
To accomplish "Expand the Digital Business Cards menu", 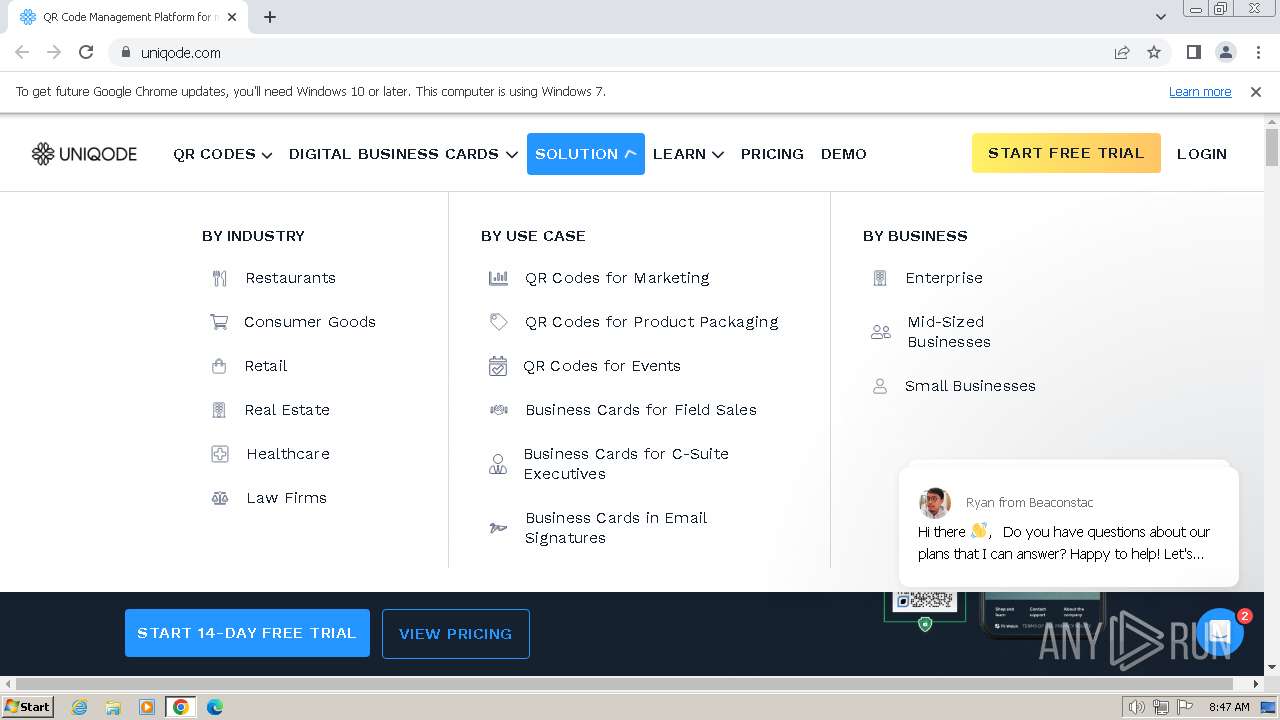I will pyautogui.click(x=403, y=154).
